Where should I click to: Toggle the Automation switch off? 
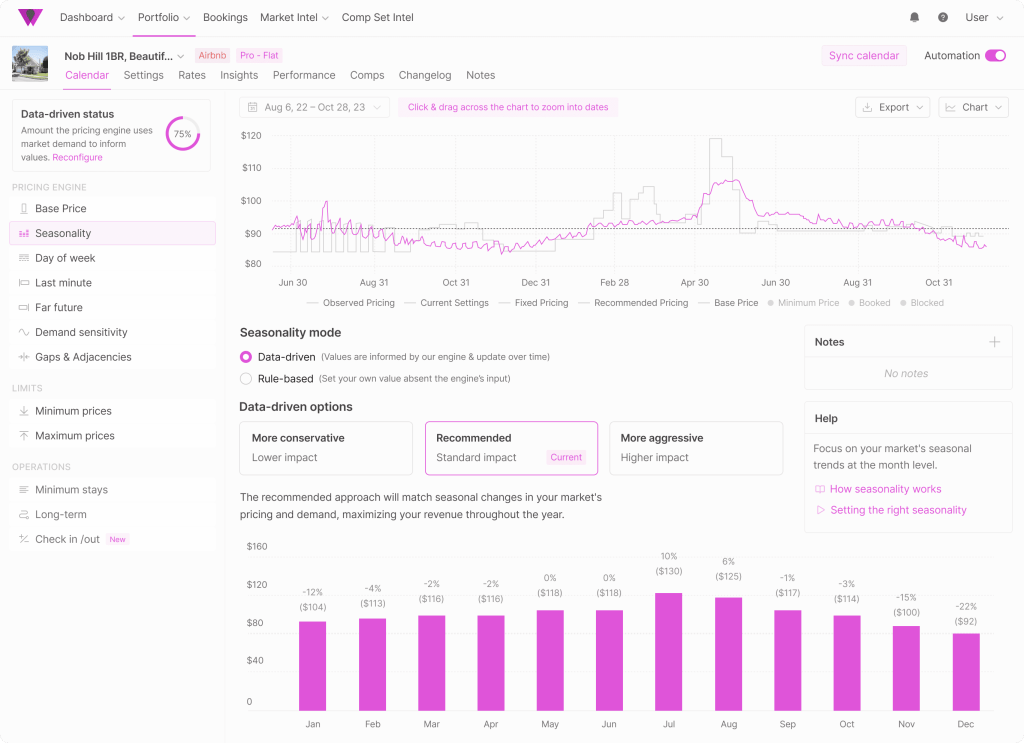tap(995, 56)
